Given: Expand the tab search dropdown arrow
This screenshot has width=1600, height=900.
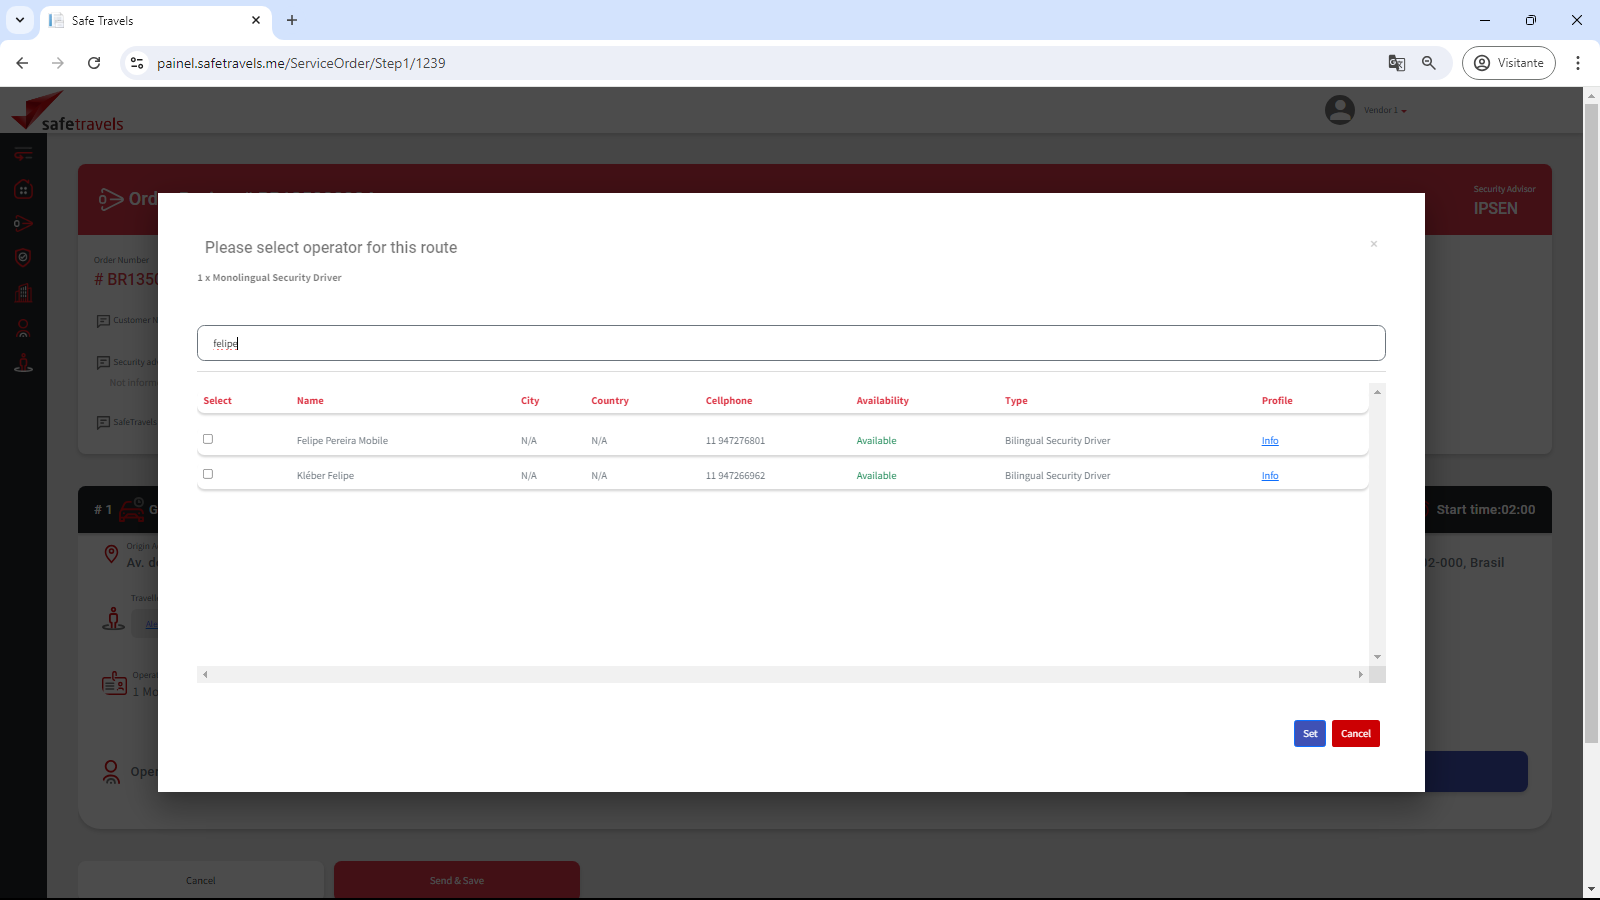Looking at the screenshot, I should click(x=20, y=20).
